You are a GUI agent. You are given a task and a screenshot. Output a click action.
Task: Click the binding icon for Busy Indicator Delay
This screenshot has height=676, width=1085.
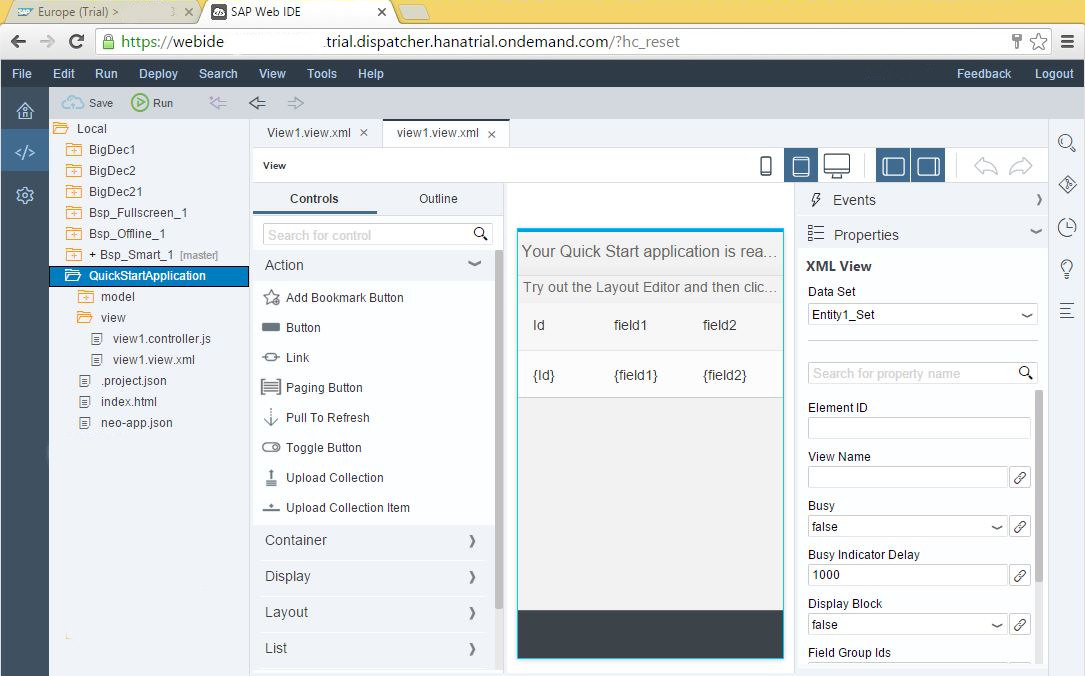1020,576
